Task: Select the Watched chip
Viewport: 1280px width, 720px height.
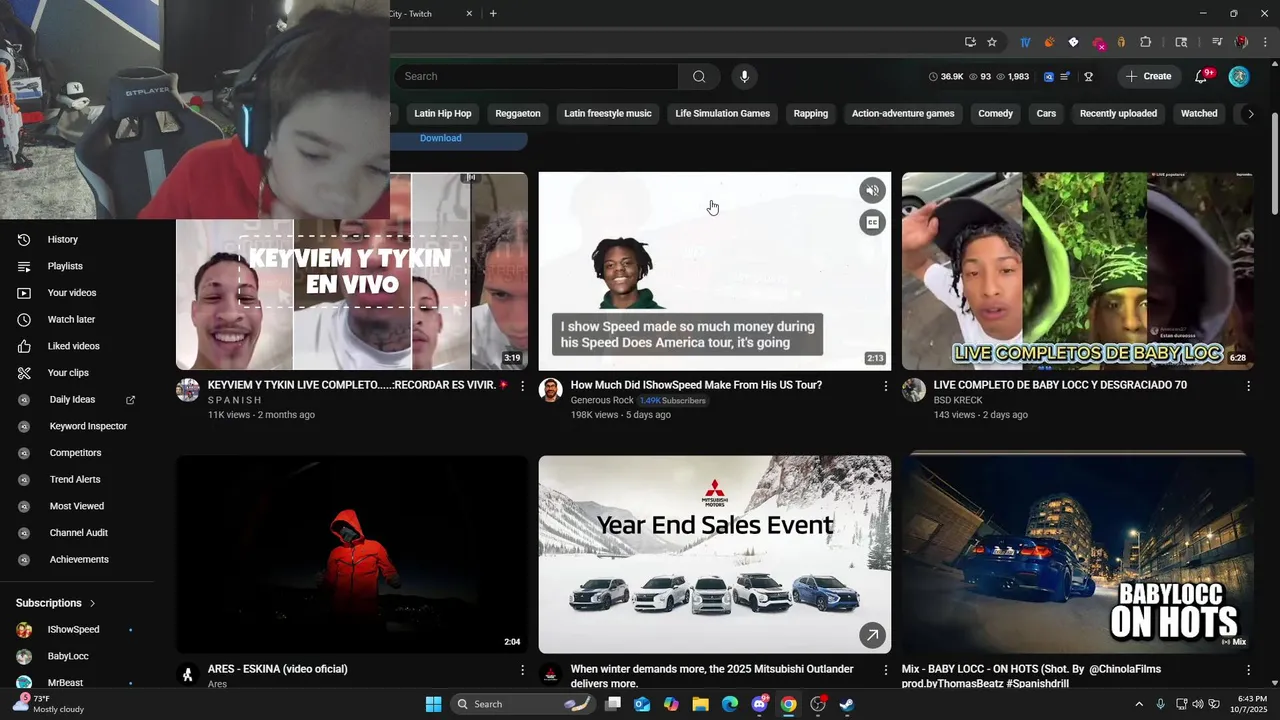Action: (x=1199, y=114)
